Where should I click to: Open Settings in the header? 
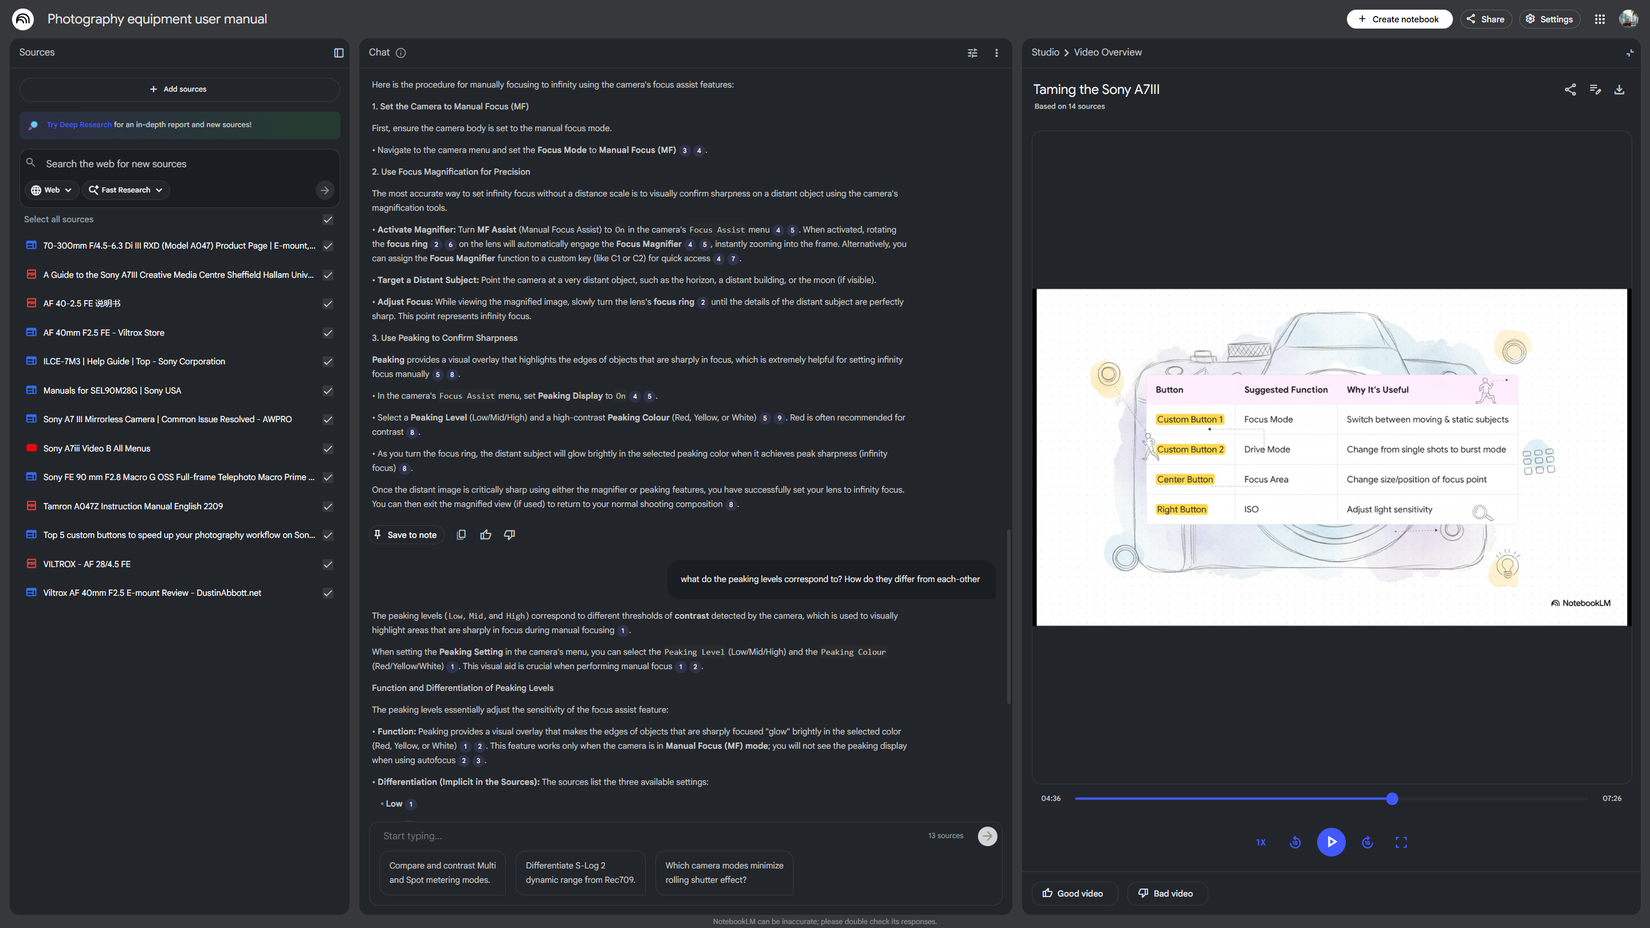click(1549, 19)
